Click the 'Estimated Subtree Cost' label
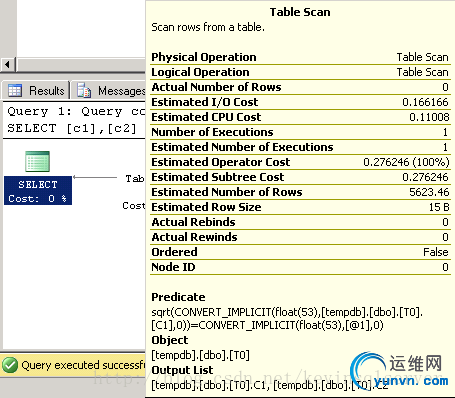The width and height of the screenshot is (455, 398). [218, 177]
